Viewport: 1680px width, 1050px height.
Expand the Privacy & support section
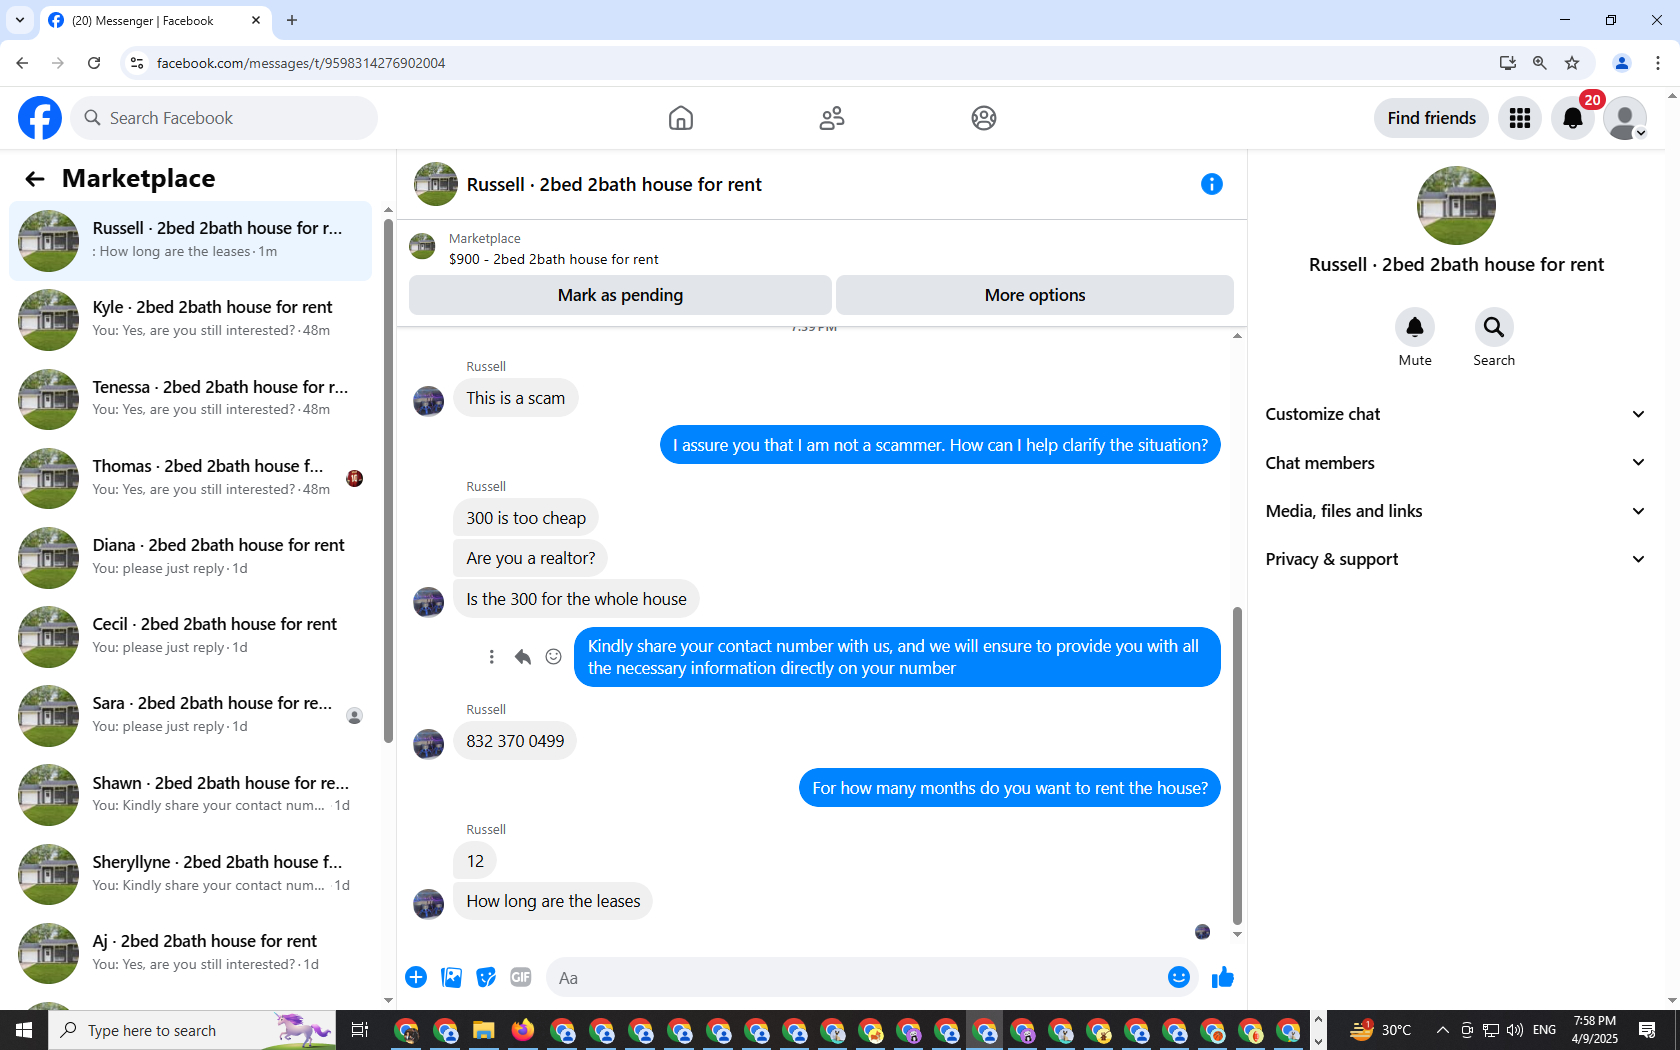[1456, 559]
